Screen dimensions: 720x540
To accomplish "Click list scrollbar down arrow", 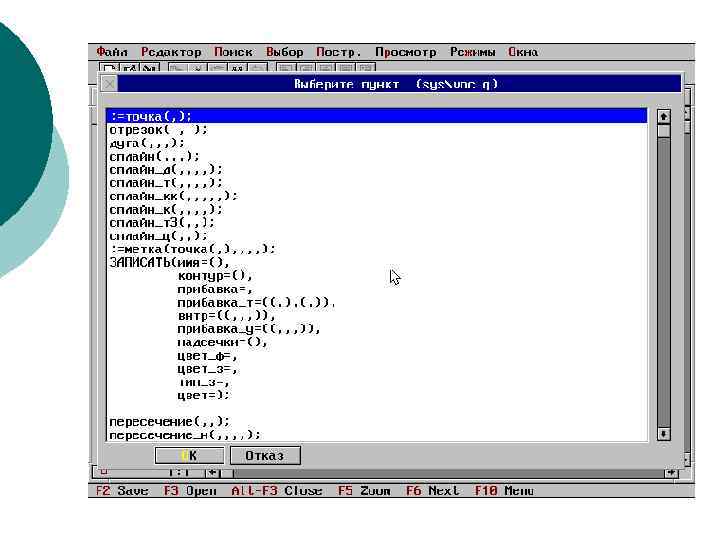I will (663, 433).
